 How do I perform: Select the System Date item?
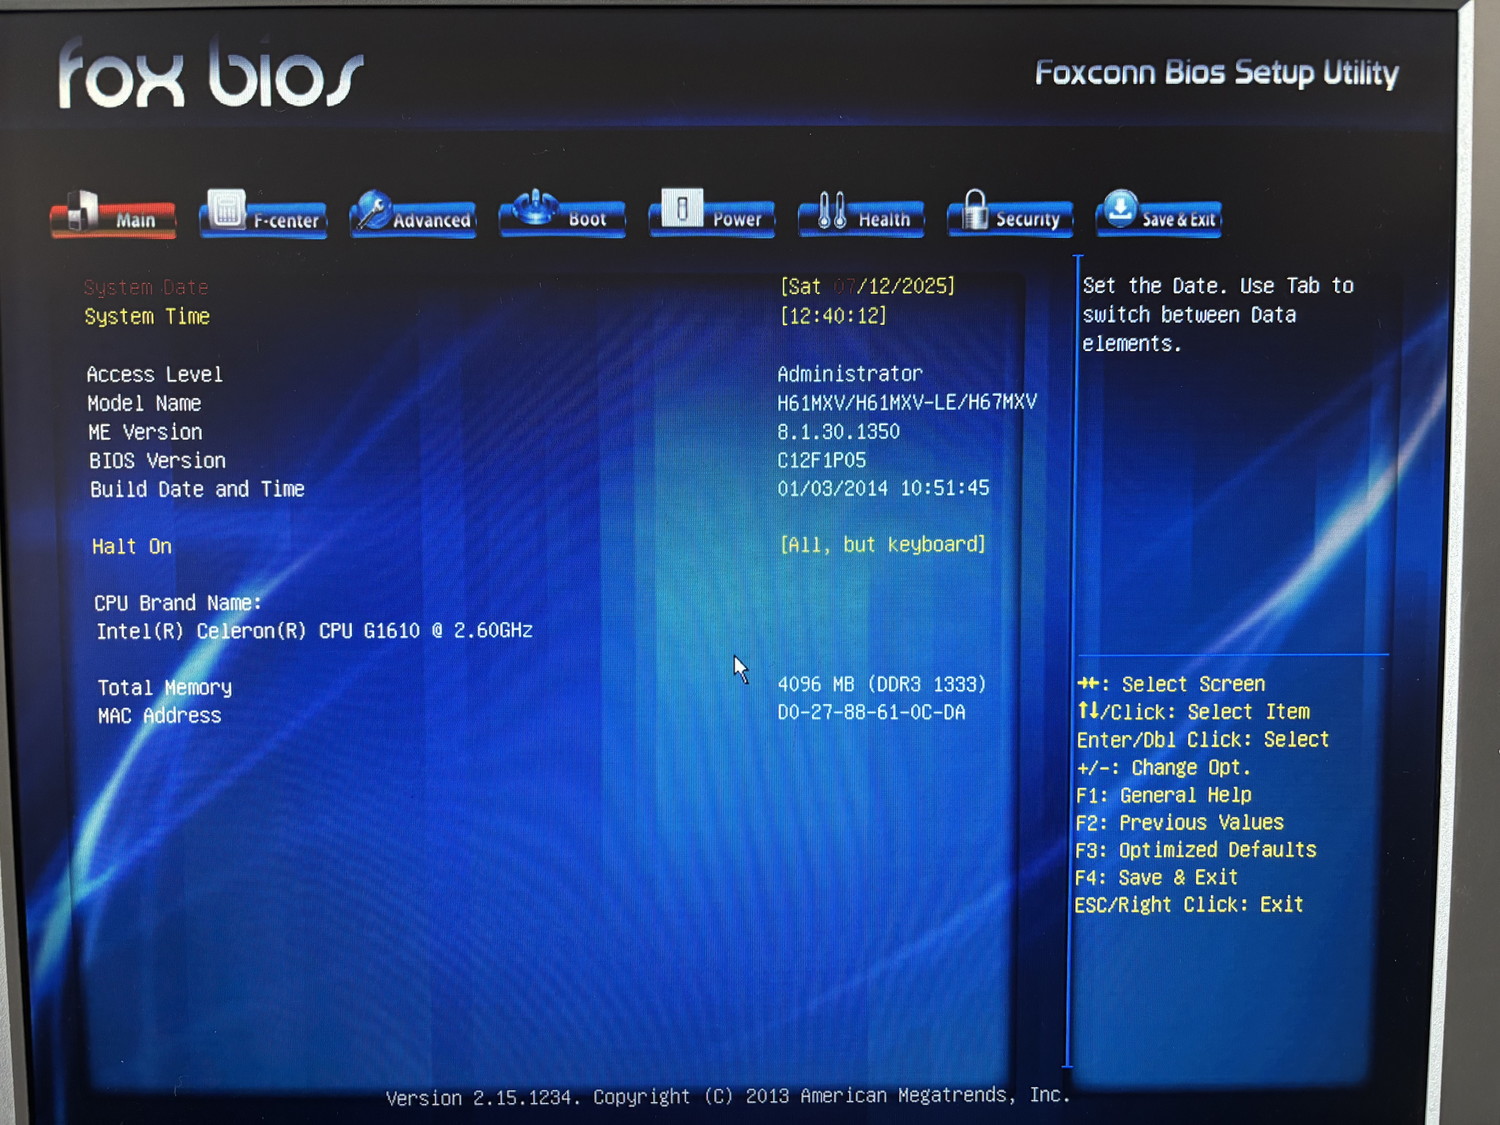(x=146, y=287)
